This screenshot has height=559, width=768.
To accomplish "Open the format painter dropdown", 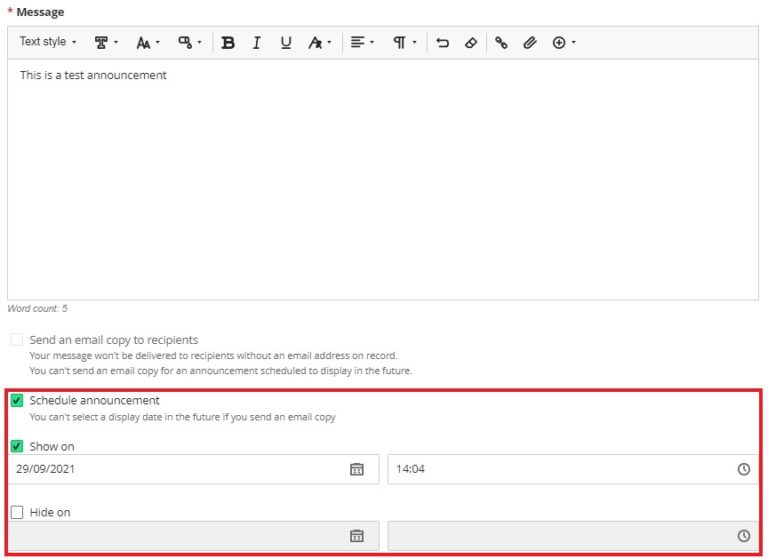I will point(190,43).
